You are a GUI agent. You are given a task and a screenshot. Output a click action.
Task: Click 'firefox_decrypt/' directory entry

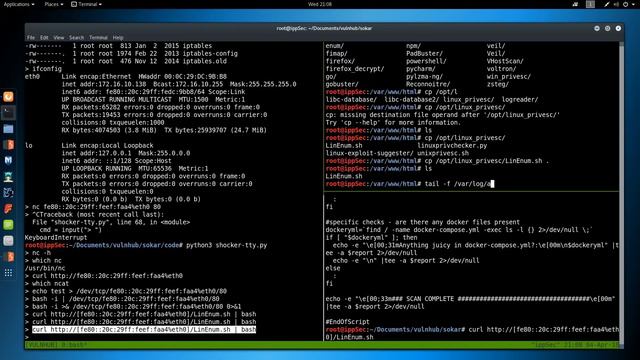pos(355,69)
